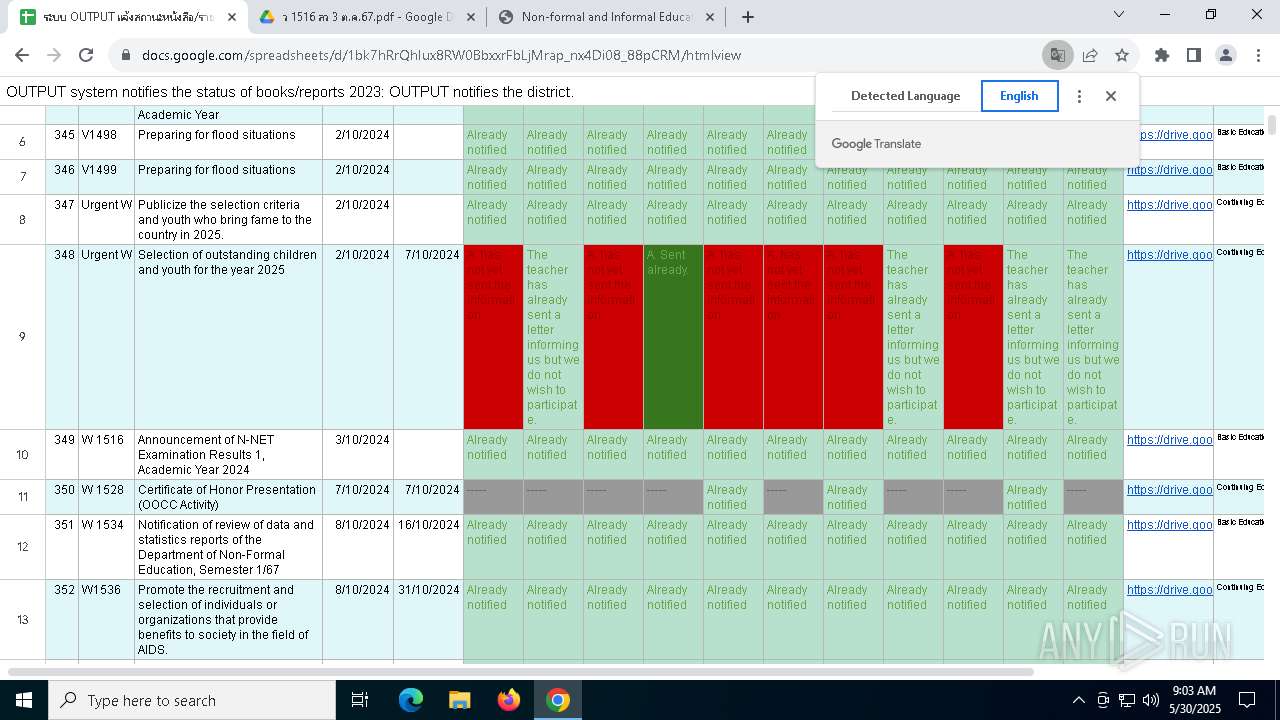Open the tab search dropdown arrow
This screenshot has height=720, width=1280.
pos(1119,15)
